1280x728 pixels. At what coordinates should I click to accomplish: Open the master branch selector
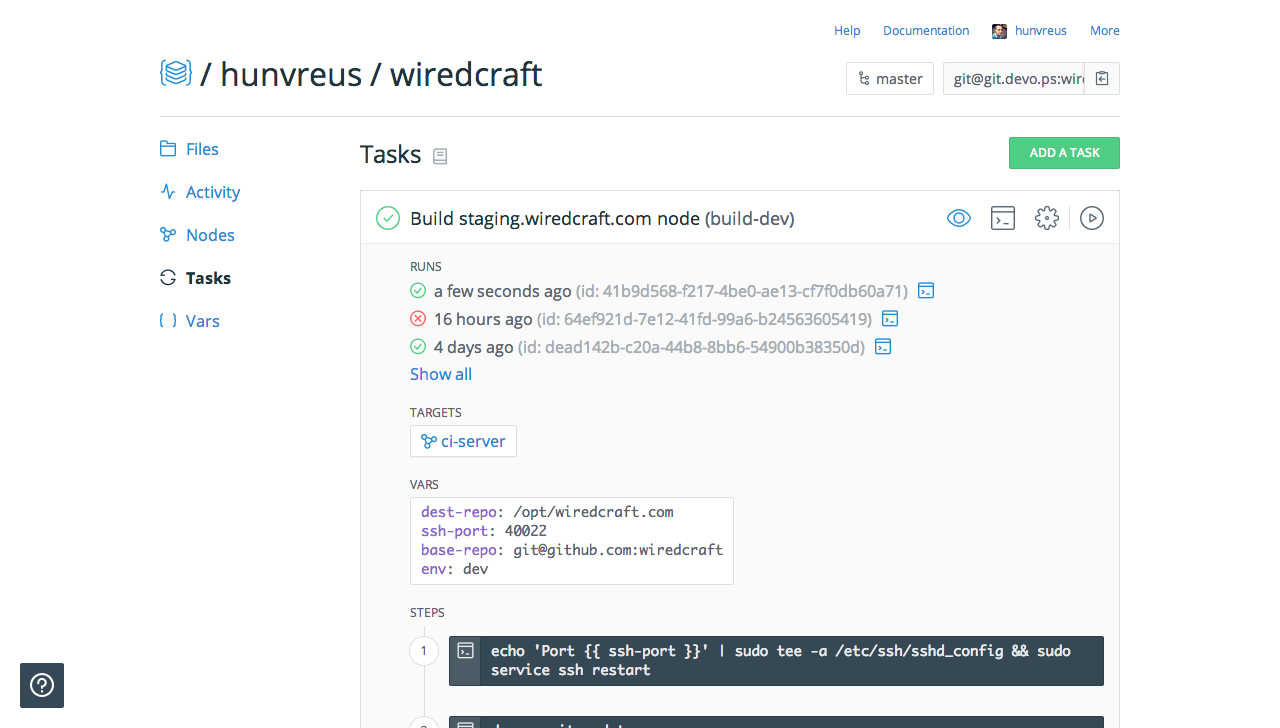coord(890,79)
